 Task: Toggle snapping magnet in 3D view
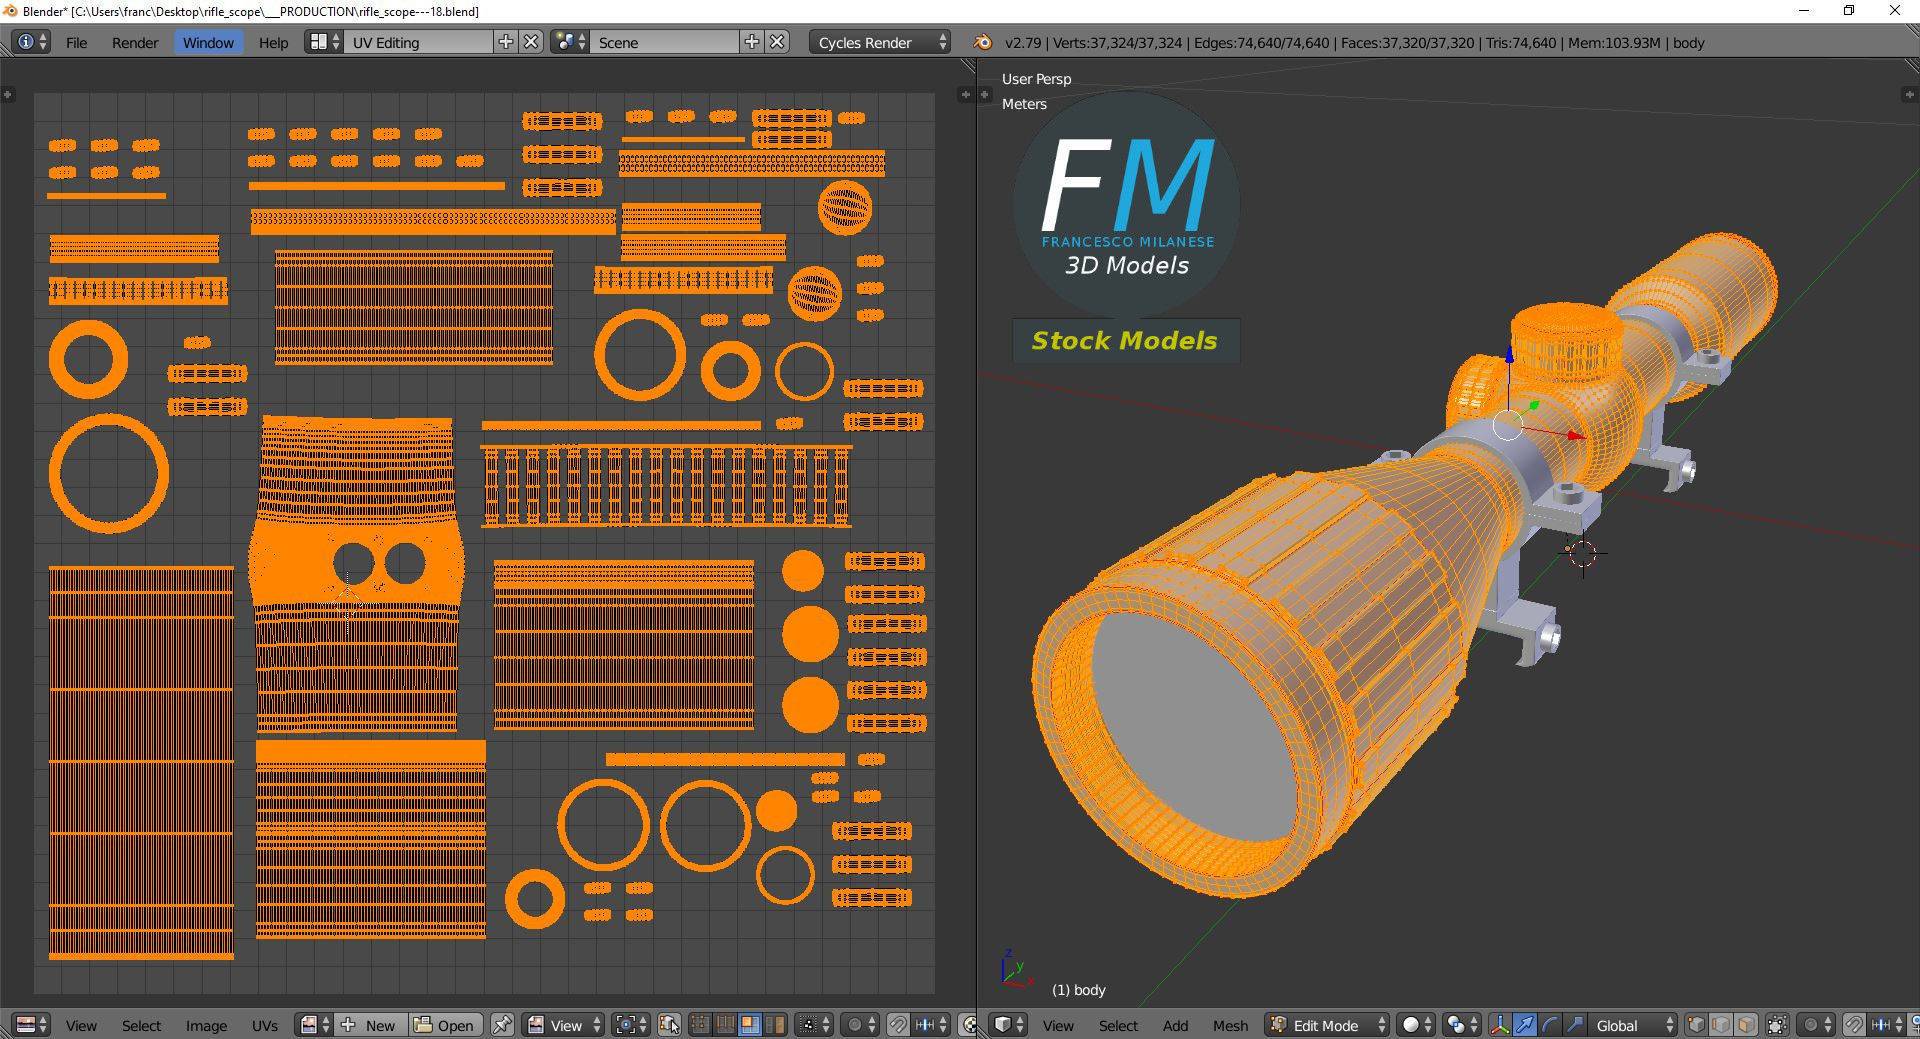1854,1025
